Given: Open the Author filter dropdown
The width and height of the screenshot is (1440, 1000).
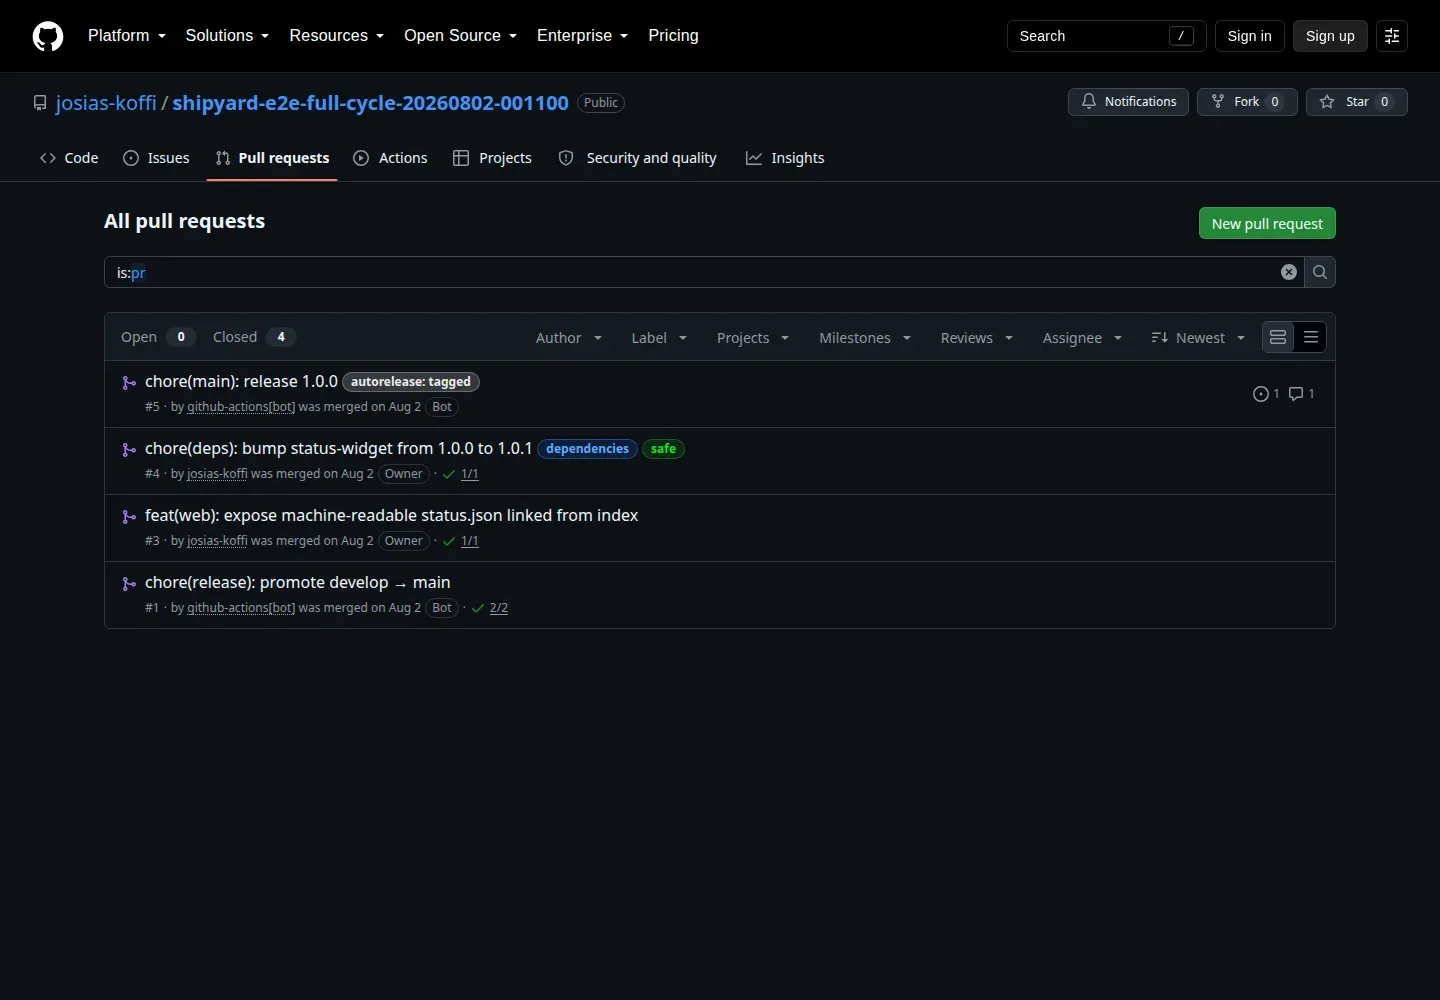Looking at the screenshot, I should 569,338.
